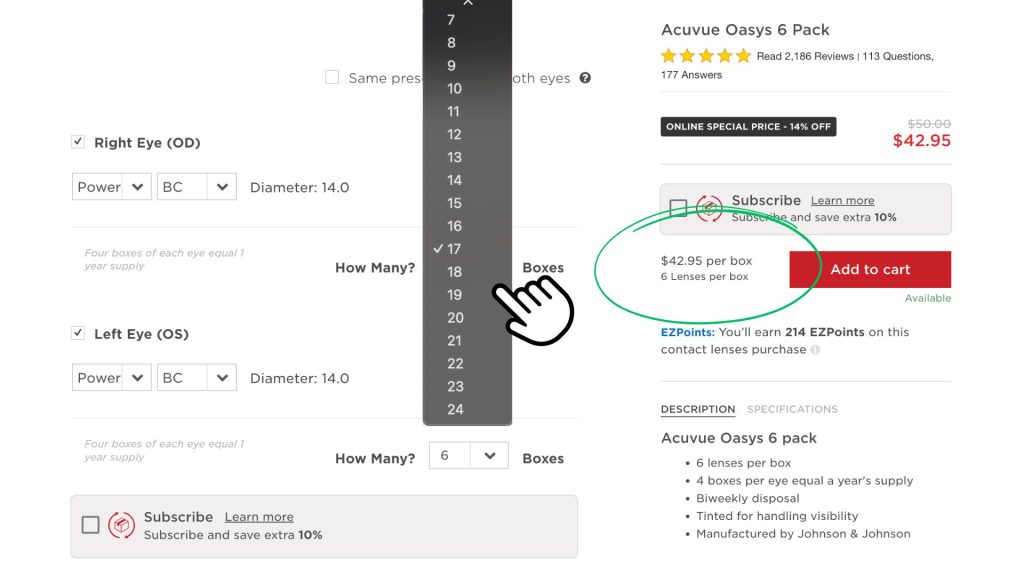Image resolution: width=1024 pixels, height=576 pixels.
Task: Choose 24 from the quantity list
Action: coord(455,409)
